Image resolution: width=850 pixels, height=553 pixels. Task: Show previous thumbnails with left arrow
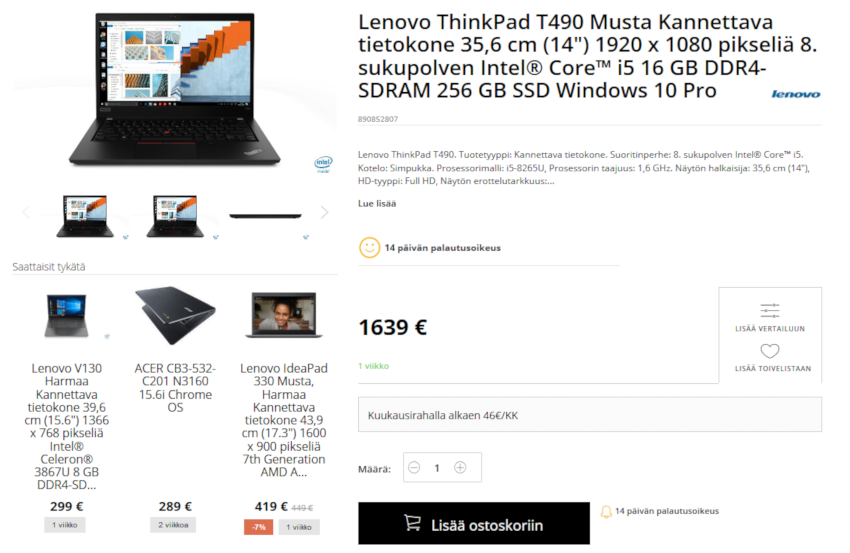click(x=26, y=213)
